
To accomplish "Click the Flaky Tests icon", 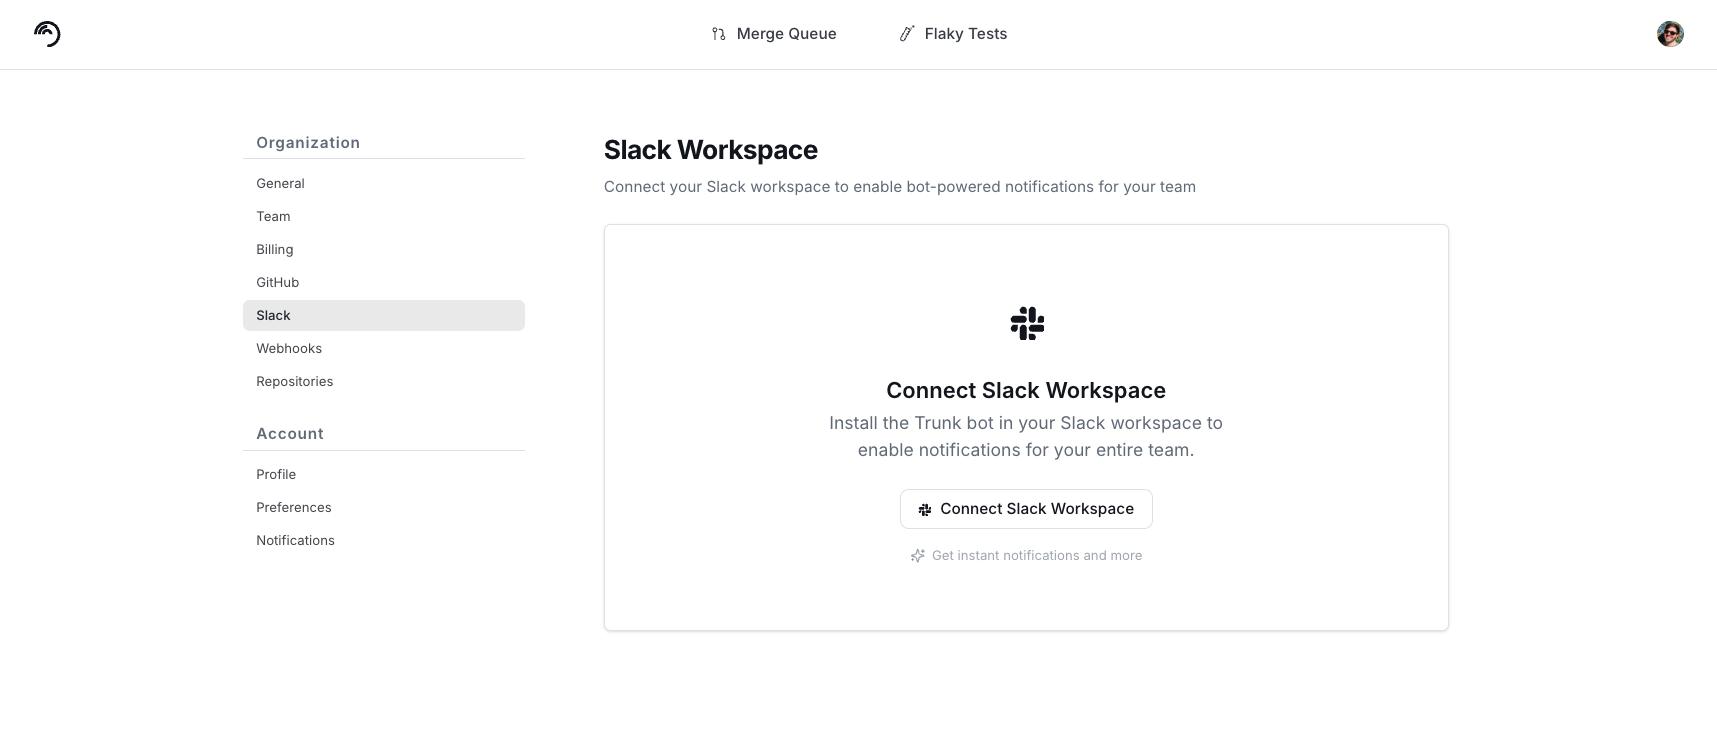I will tap(906, 34).
